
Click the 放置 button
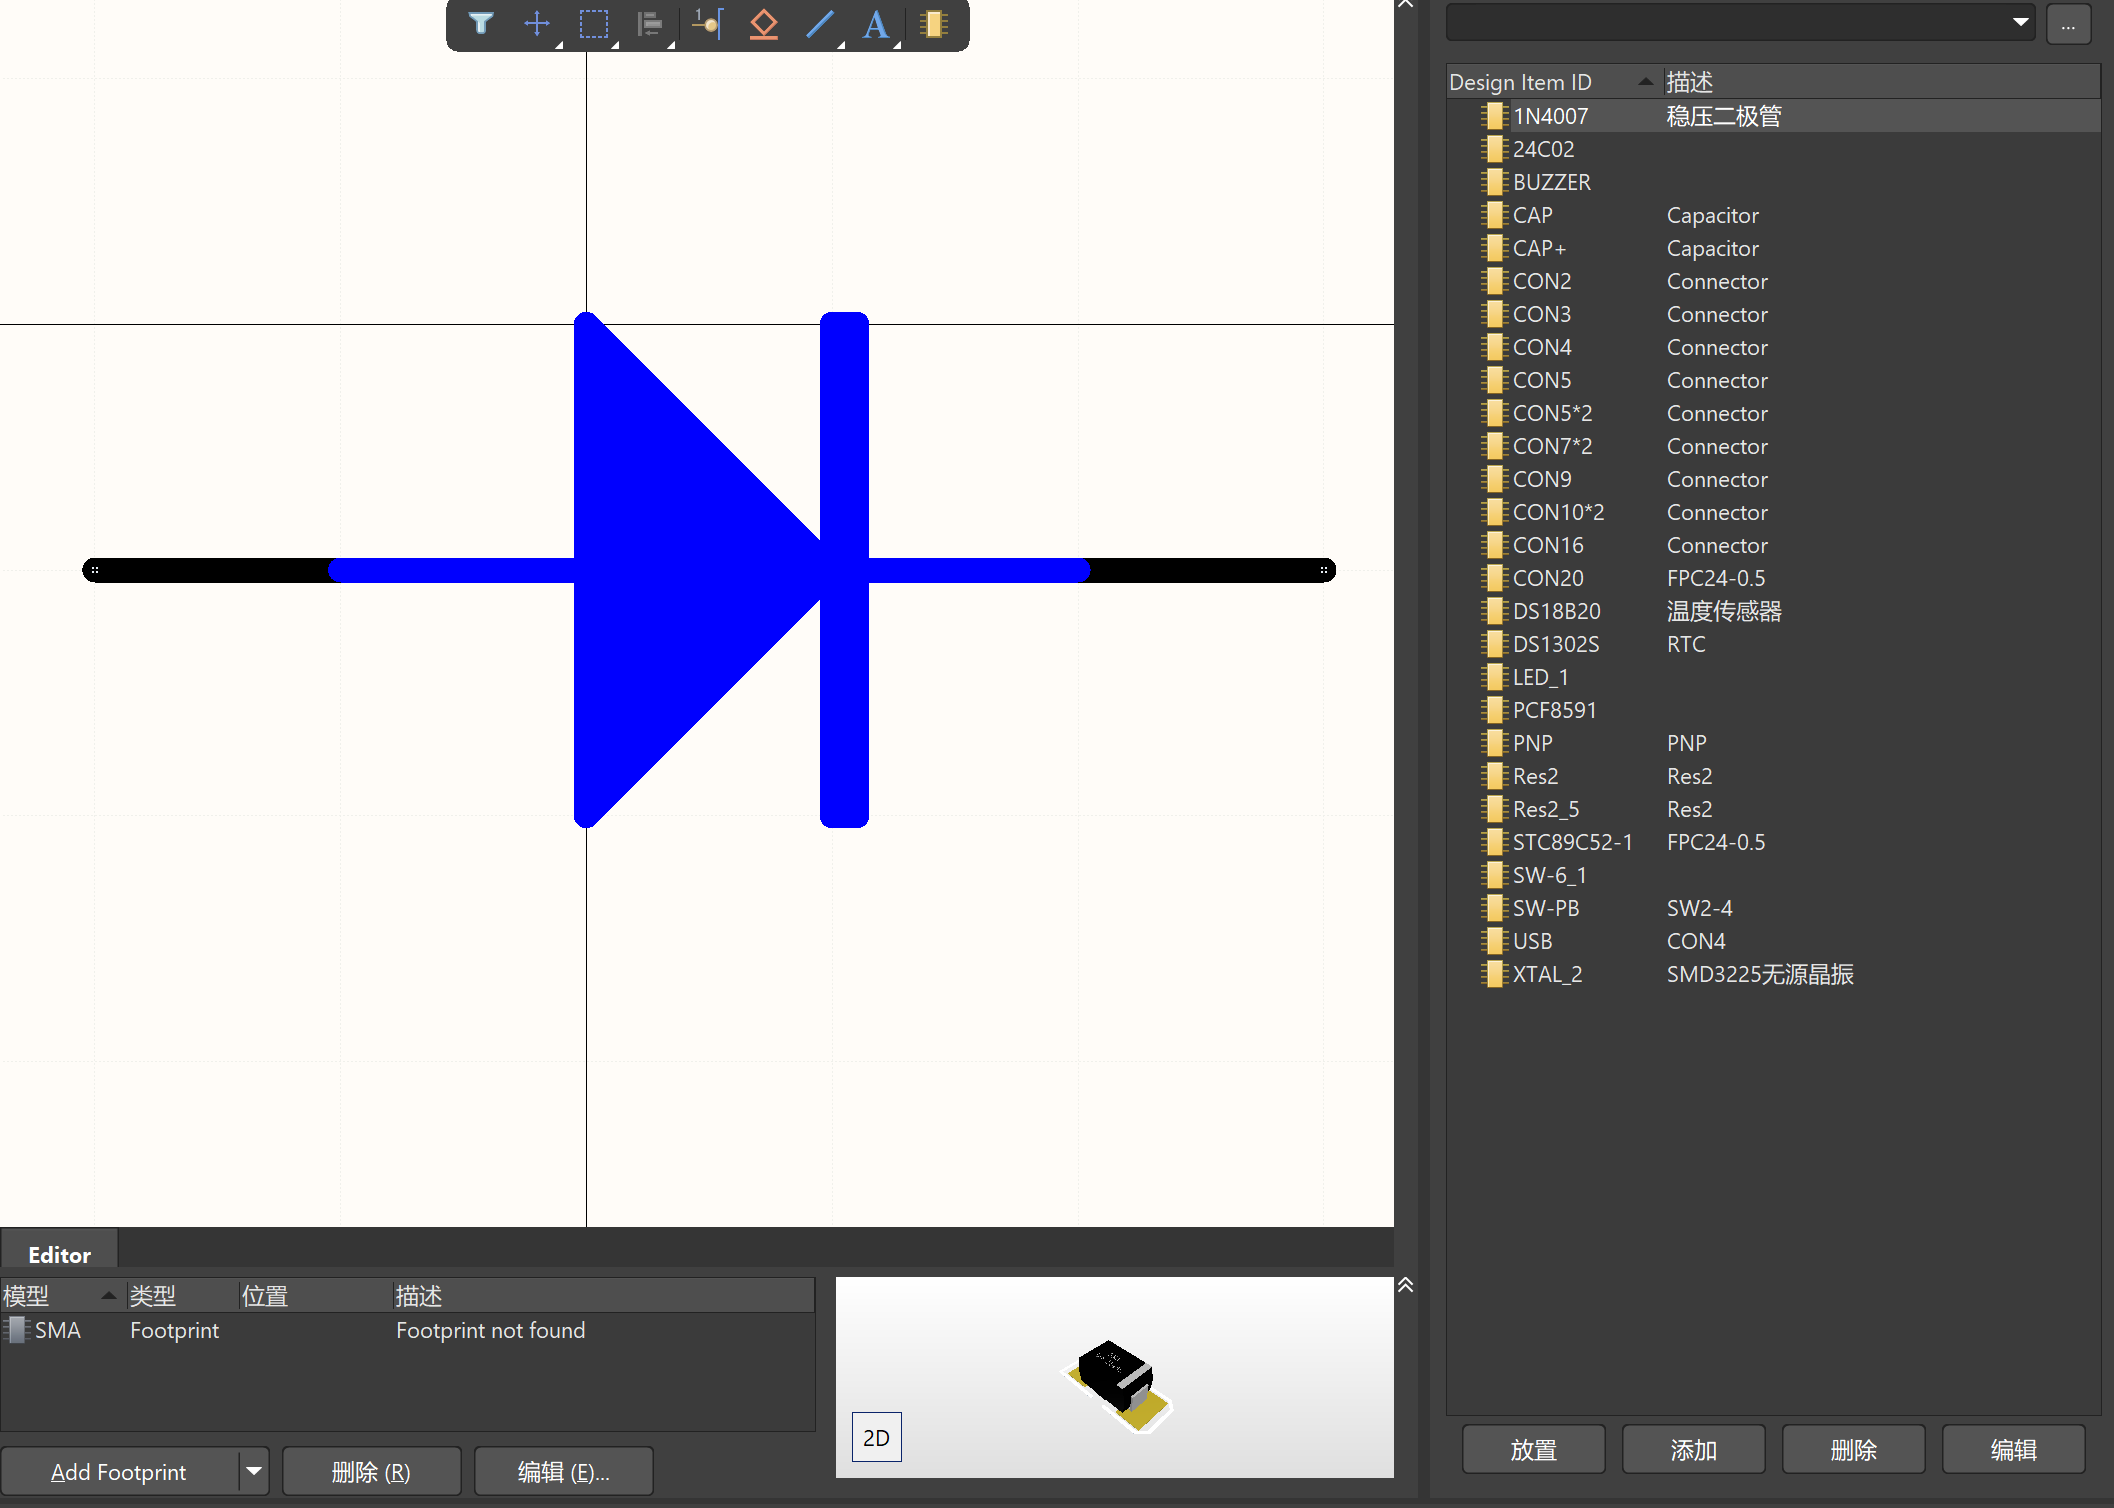point(1533,1450)
